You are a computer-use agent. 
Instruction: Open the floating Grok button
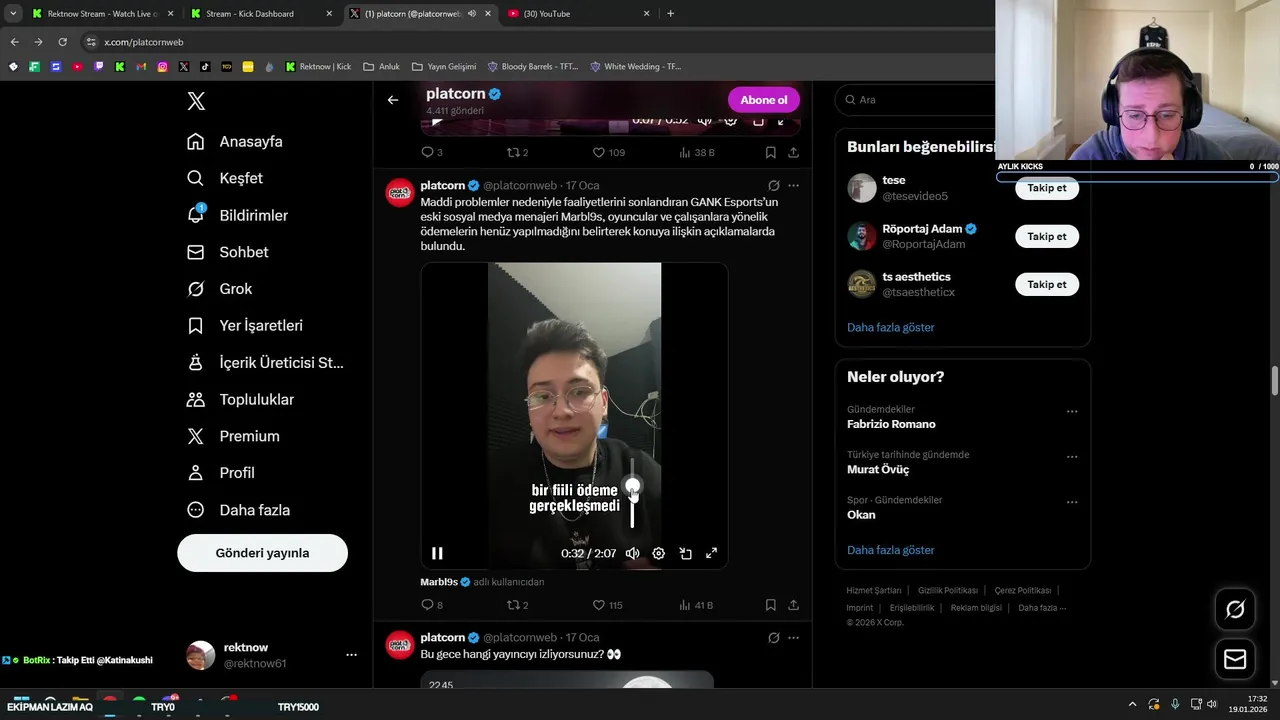(x=1235, y=609)
